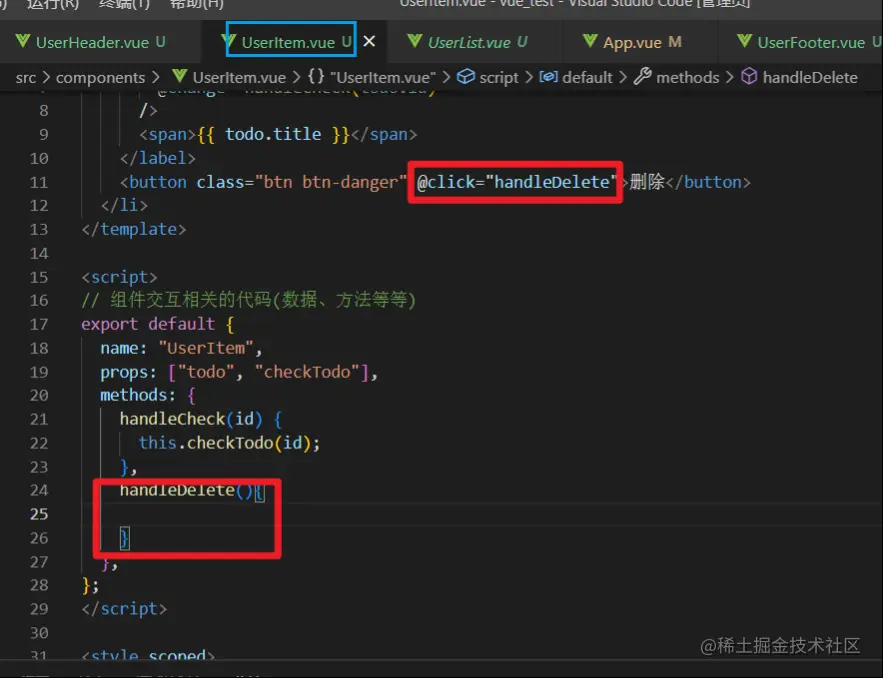Click the {{ todo.title }} span text
This screenshot has height=678, width=883.
[273, 135]
